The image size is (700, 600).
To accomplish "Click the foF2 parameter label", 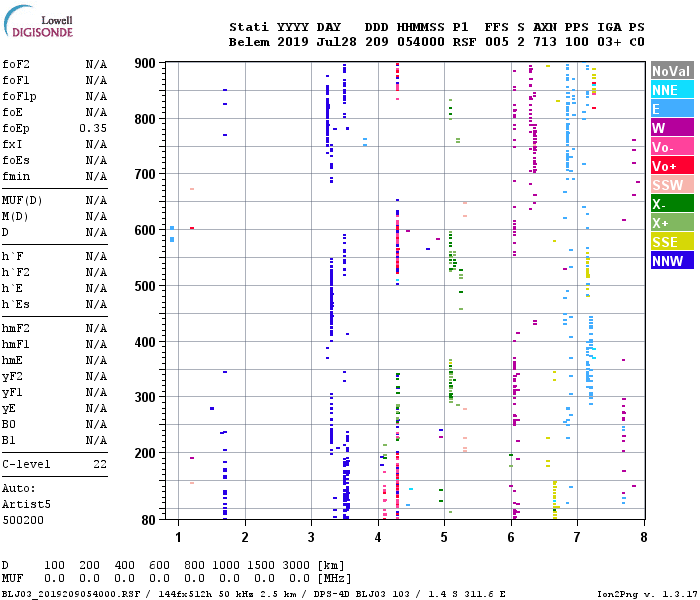I will click(x=16, y=64).
